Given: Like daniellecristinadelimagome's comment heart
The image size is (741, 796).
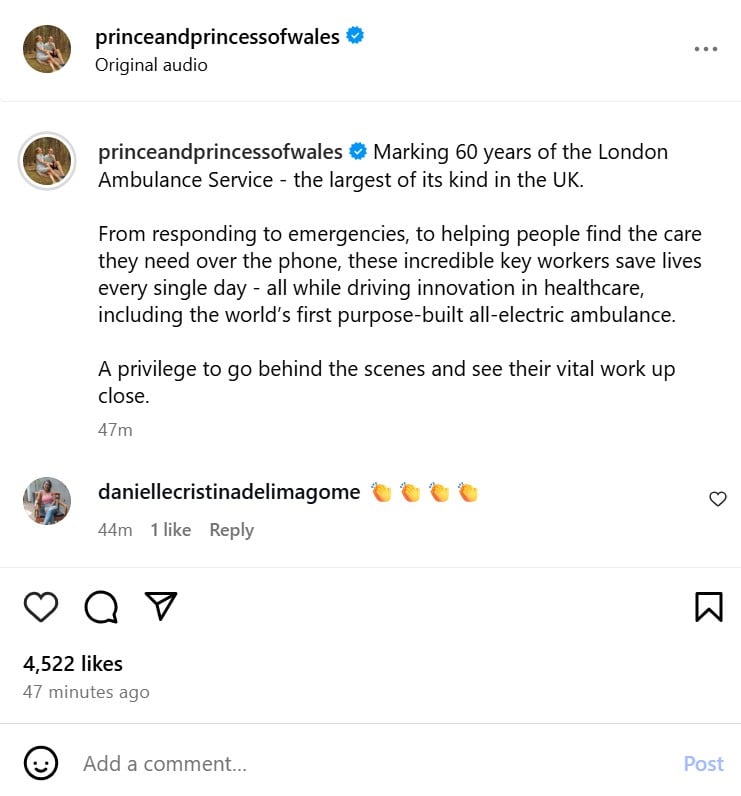Looking at the screenshot, I should [x=717, y=499].
